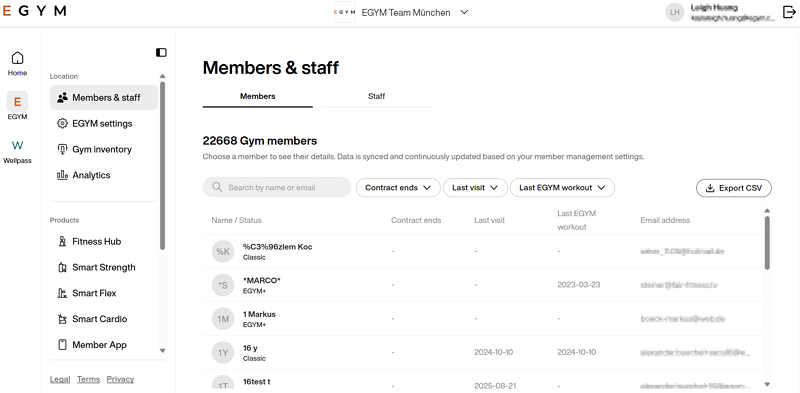Open EGYM settings in the sidebar
The height and width of the screenshot is (393, 800).
[x=104, y=124]
